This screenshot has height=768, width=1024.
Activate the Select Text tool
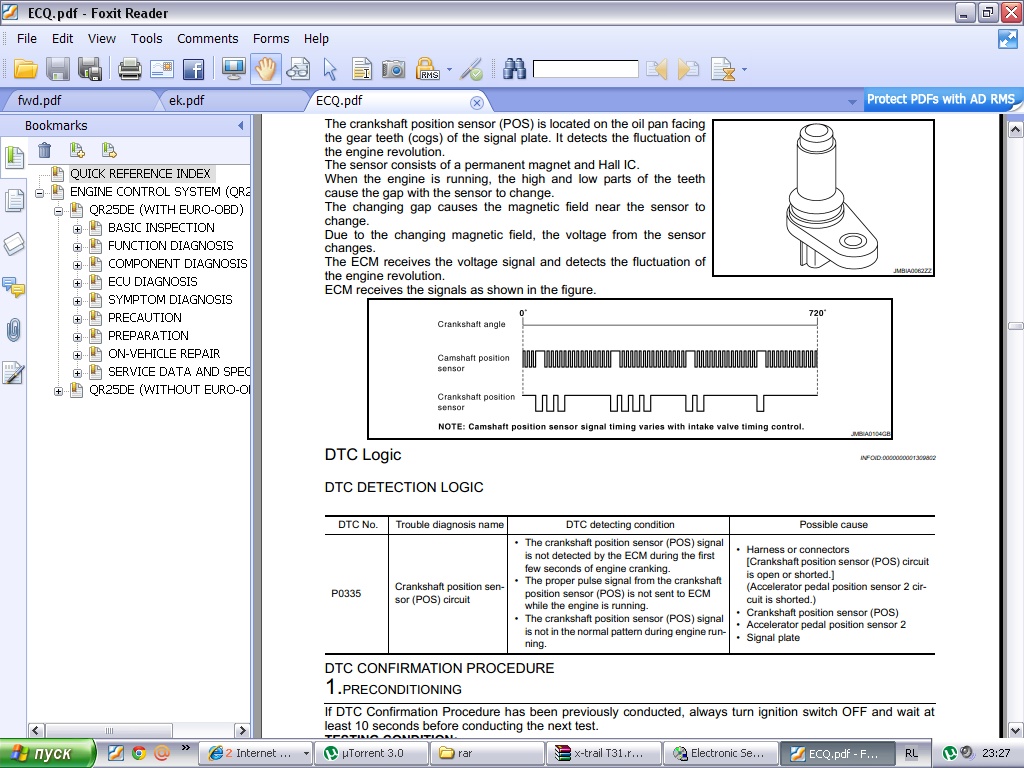coord(361,69)
